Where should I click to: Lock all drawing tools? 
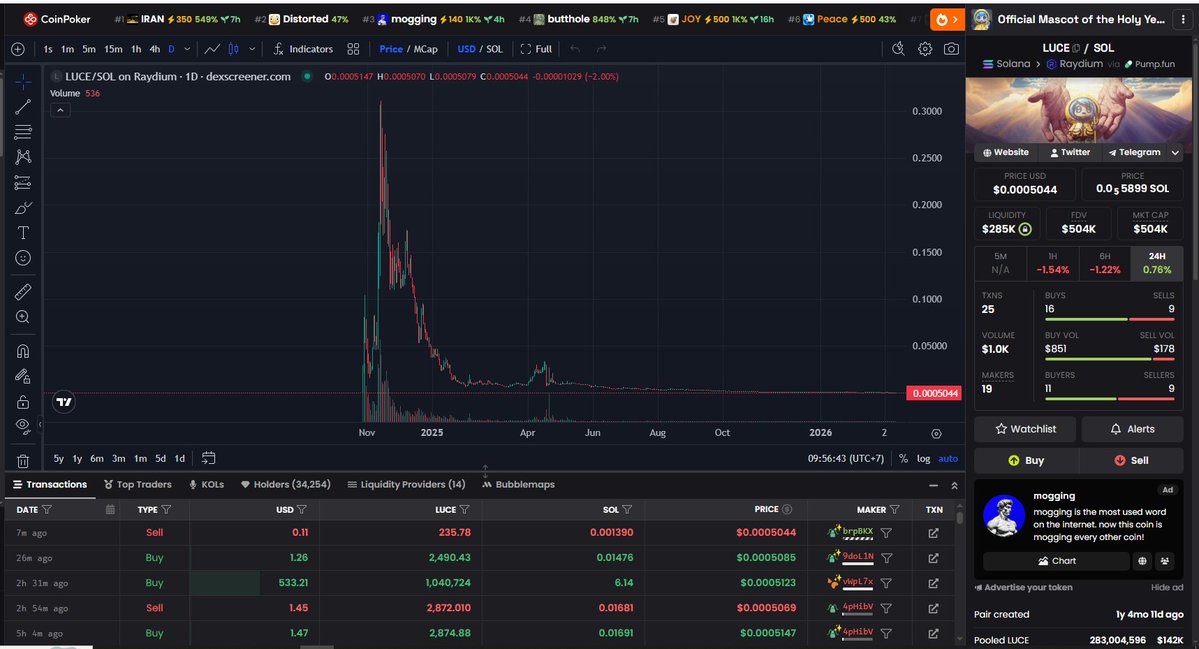coord(23,402)
